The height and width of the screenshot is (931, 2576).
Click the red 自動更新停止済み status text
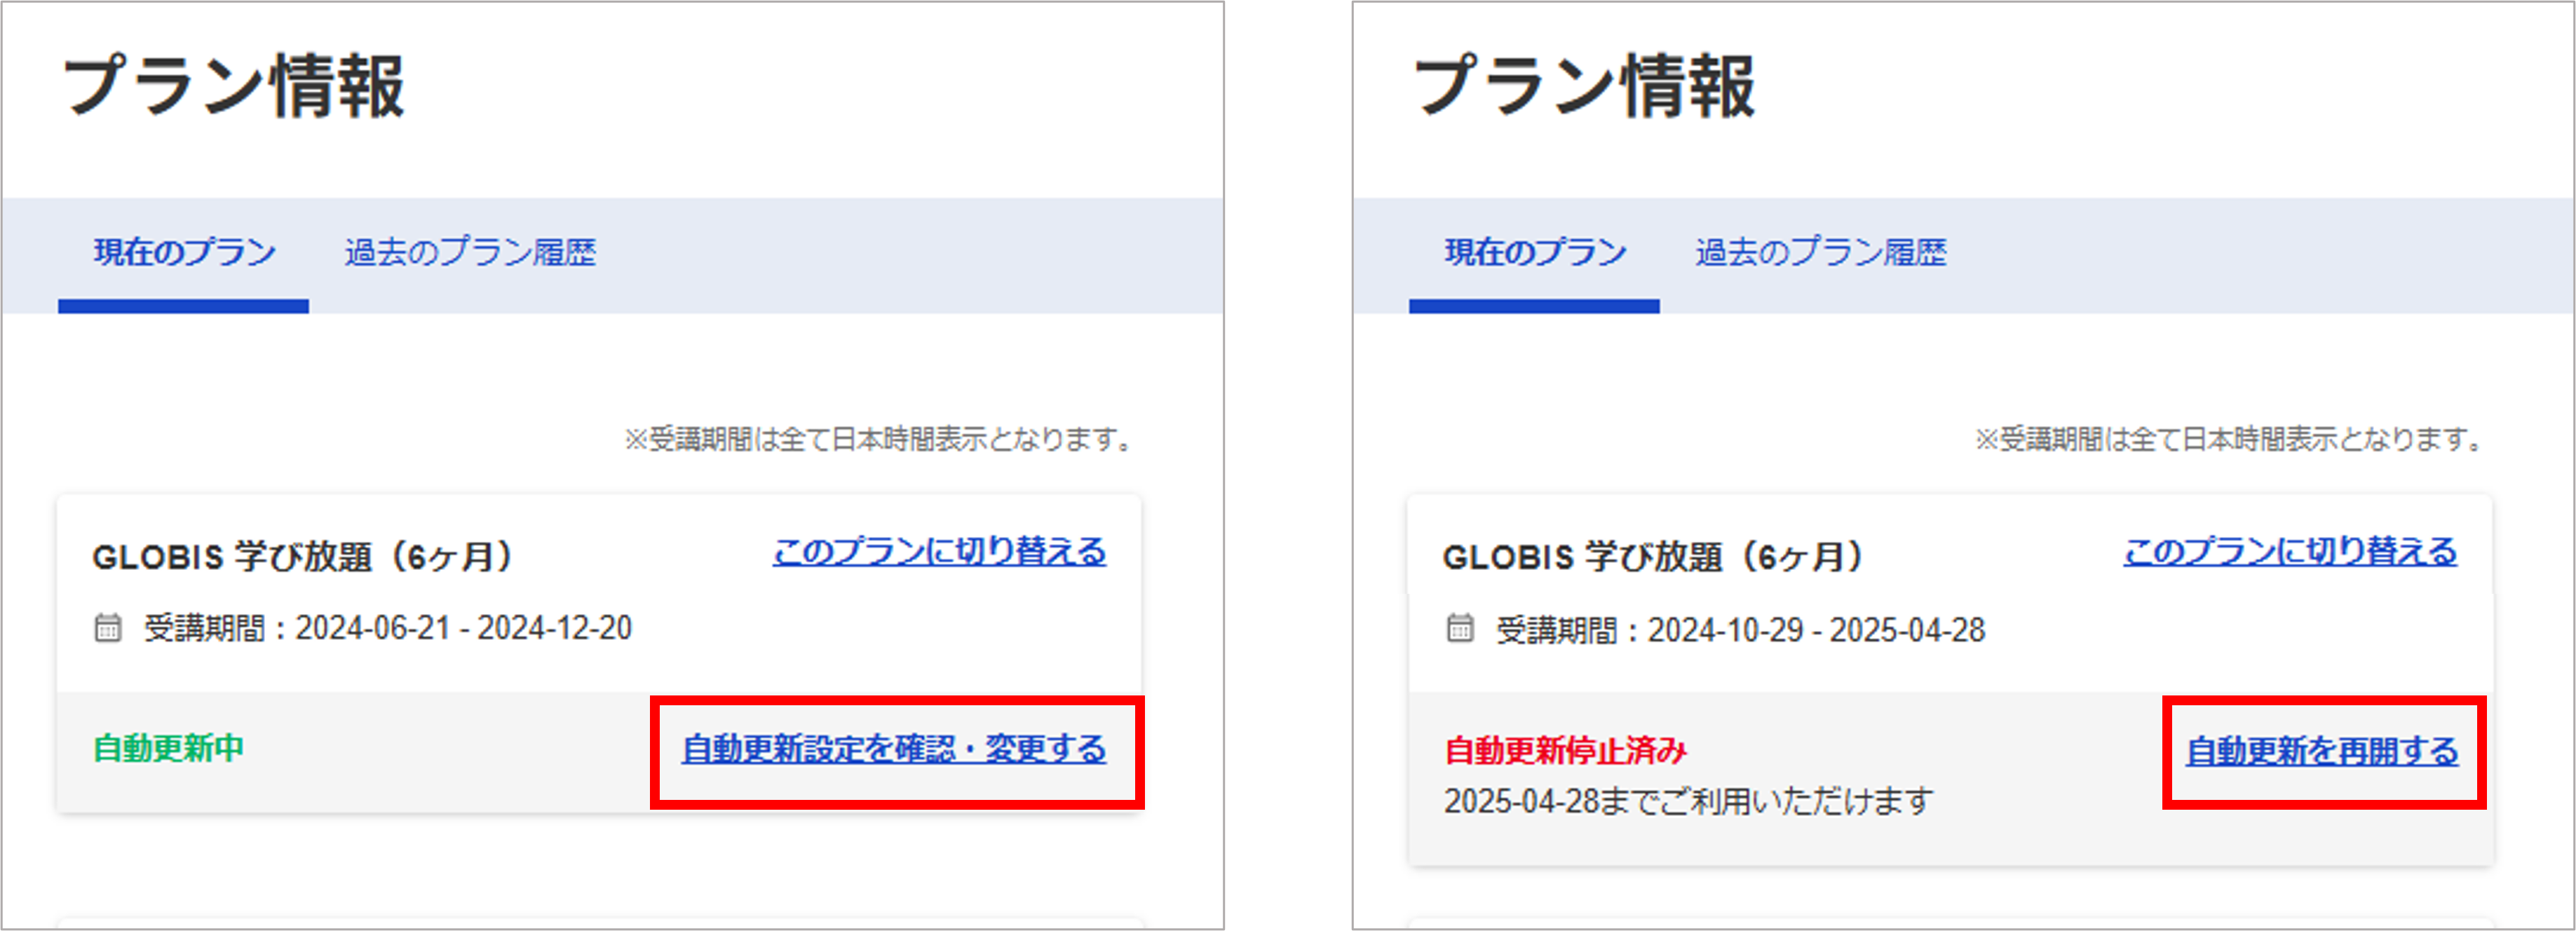pyautogui.click(x=1566, y=750)
